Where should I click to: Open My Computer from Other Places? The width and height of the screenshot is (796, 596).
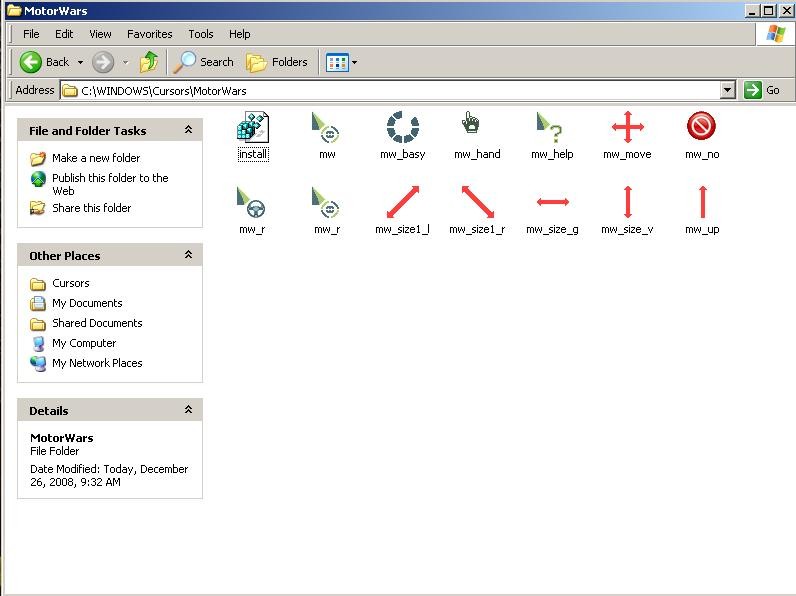click(x=84, y=343)
